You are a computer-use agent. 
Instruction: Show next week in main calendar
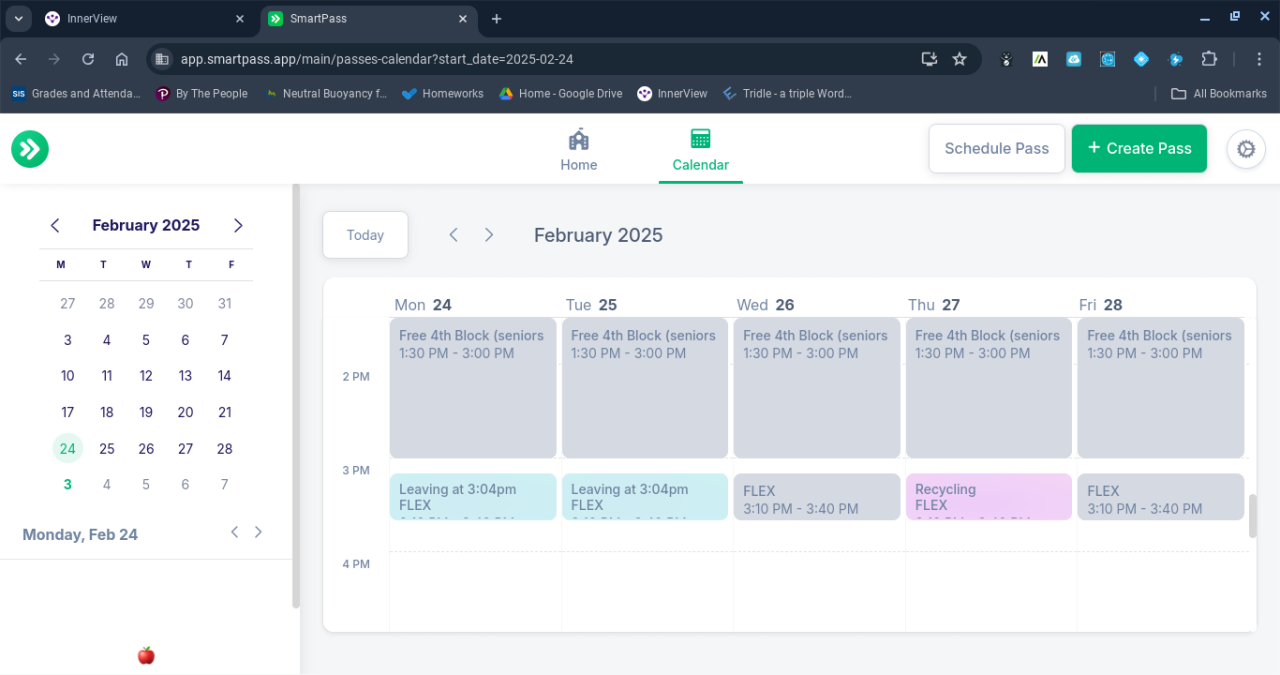(489, 235)
